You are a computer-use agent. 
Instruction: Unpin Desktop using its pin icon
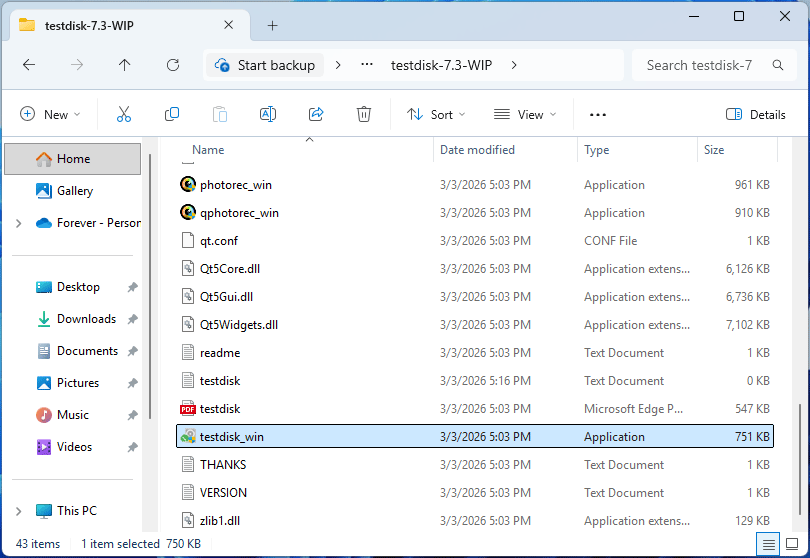(x=133, y=287)
